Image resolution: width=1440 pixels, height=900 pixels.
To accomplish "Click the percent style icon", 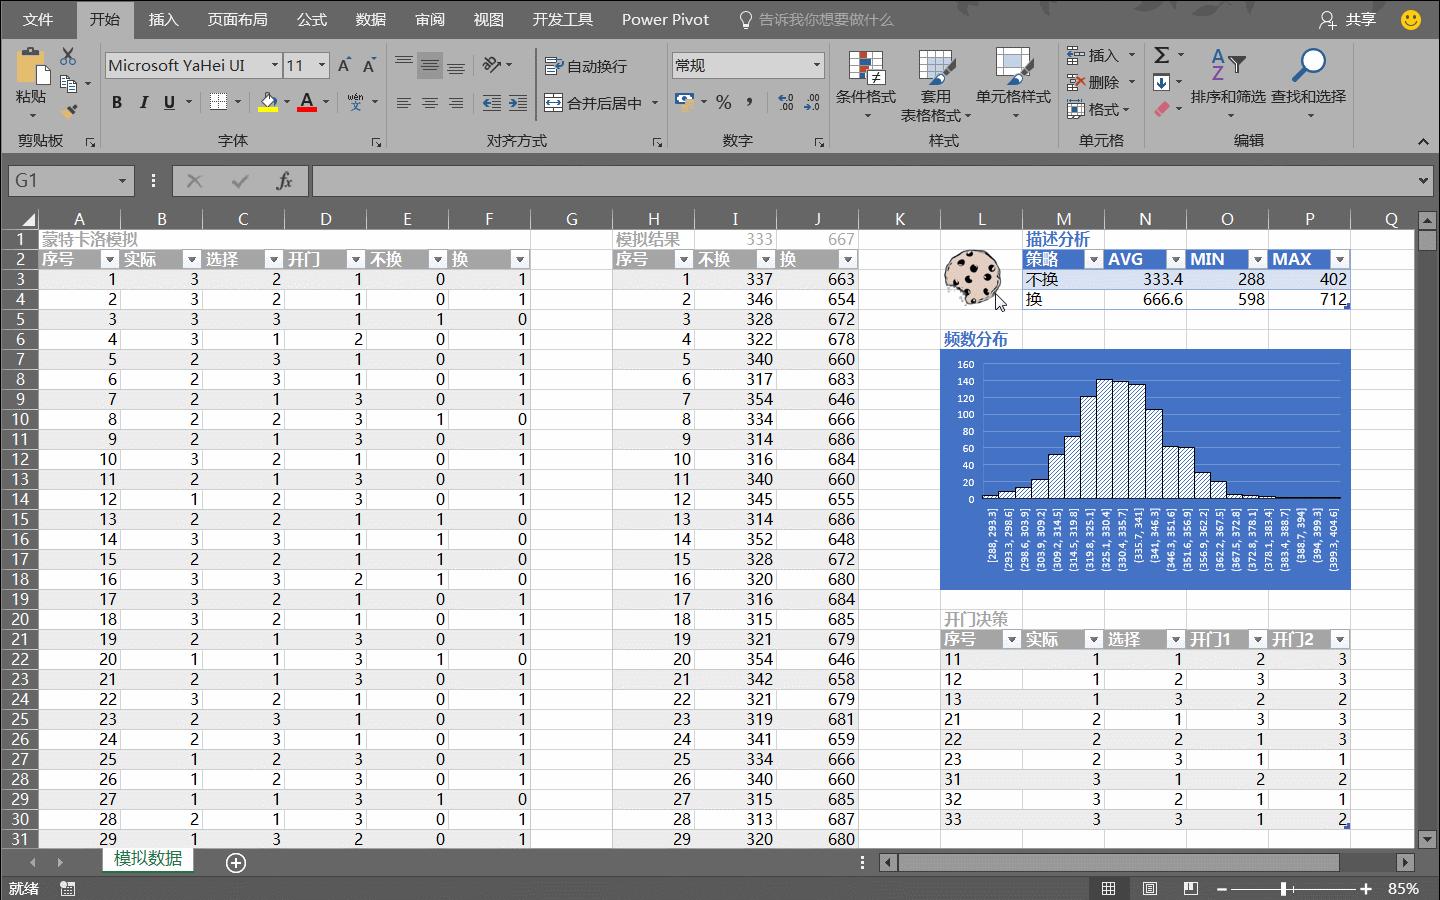I will click(x=724, y=102).
